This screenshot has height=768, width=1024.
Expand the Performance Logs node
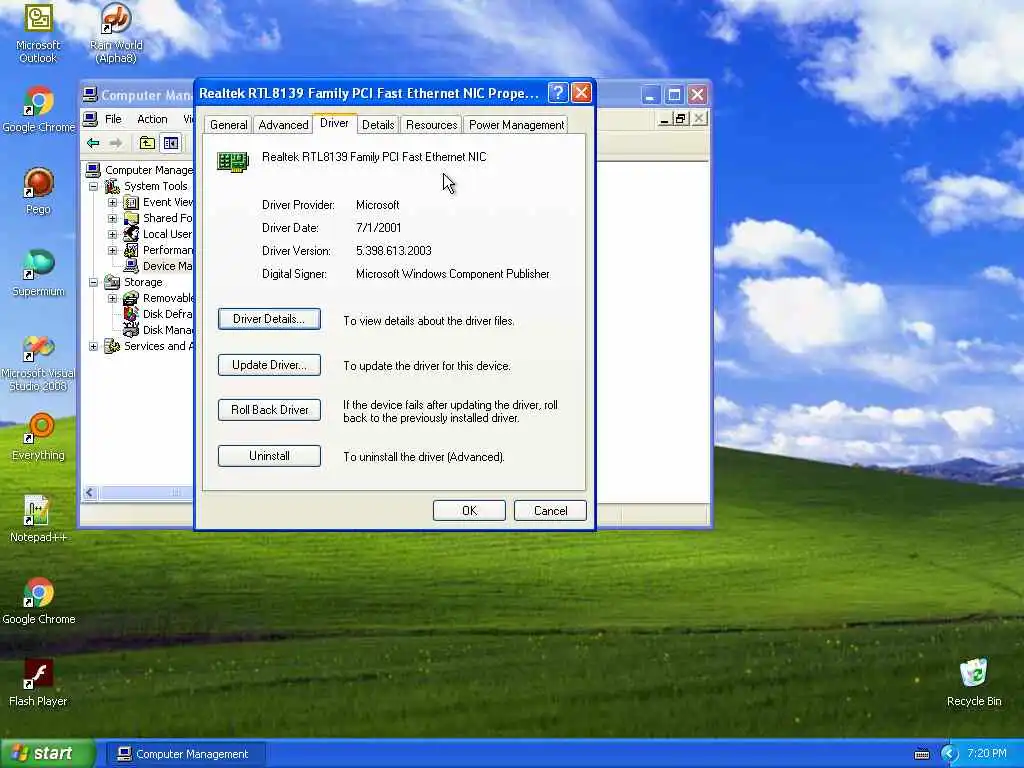[112, 250]
